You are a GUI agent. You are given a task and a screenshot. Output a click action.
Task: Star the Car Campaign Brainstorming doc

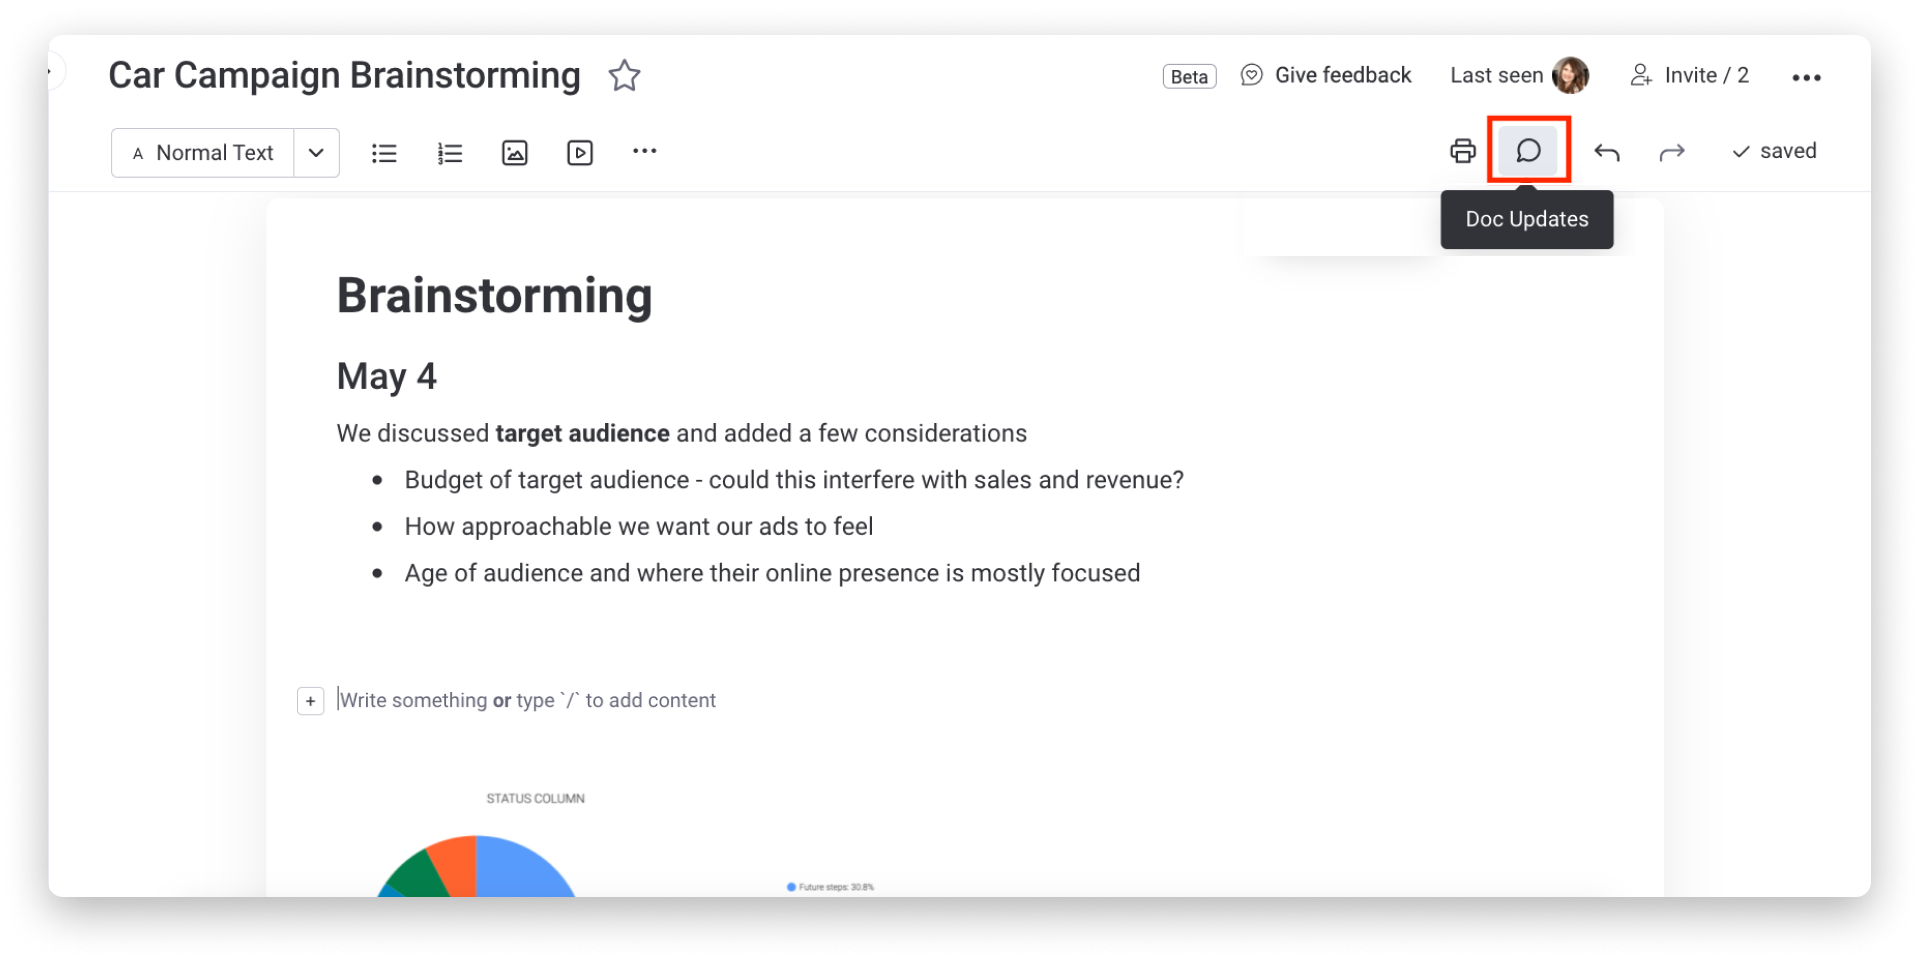pyautogui.click(x=624, y=76)
